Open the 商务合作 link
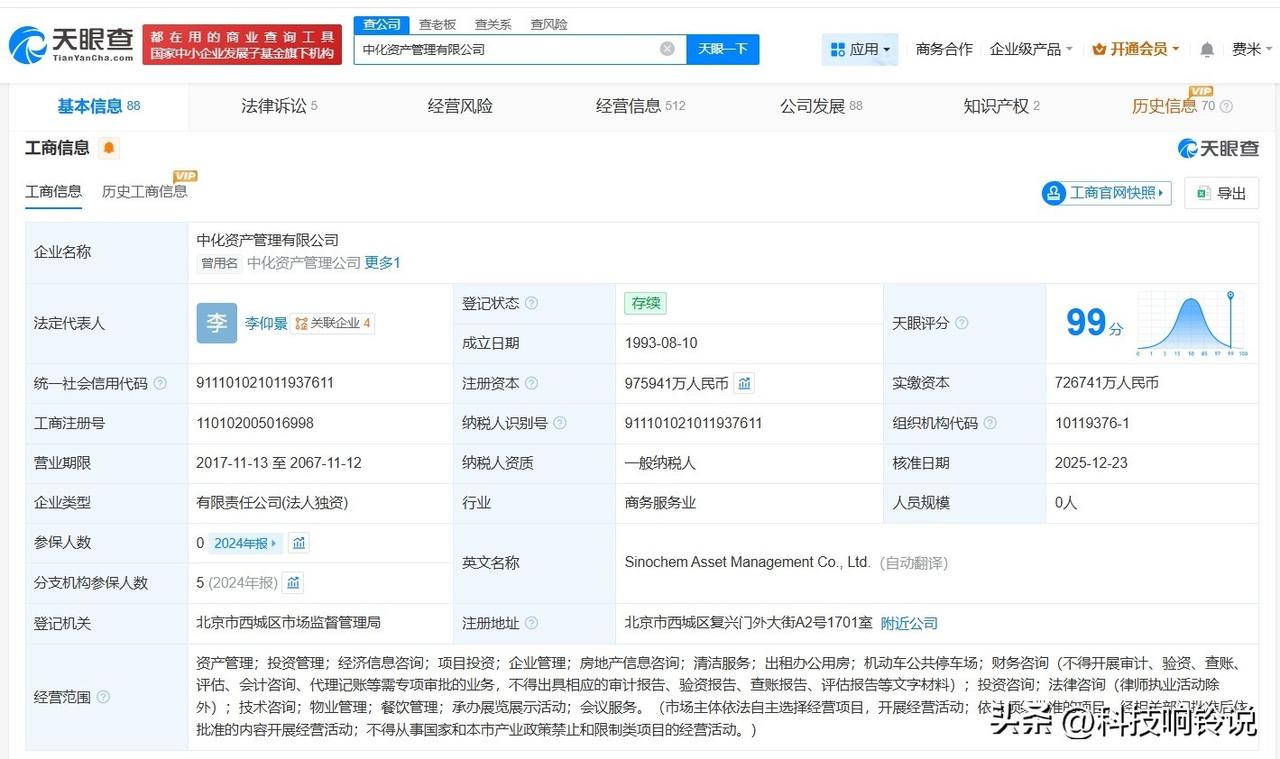Image resolution: width=1280 pixels, height=759 pixels. (944, 49)
